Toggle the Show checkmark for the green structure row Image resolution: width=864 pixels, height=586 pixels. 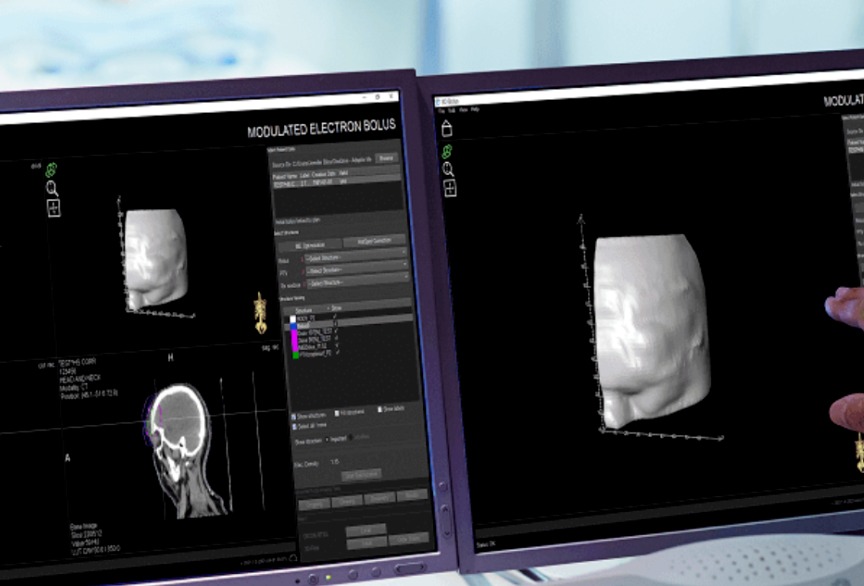pos(338,352)
